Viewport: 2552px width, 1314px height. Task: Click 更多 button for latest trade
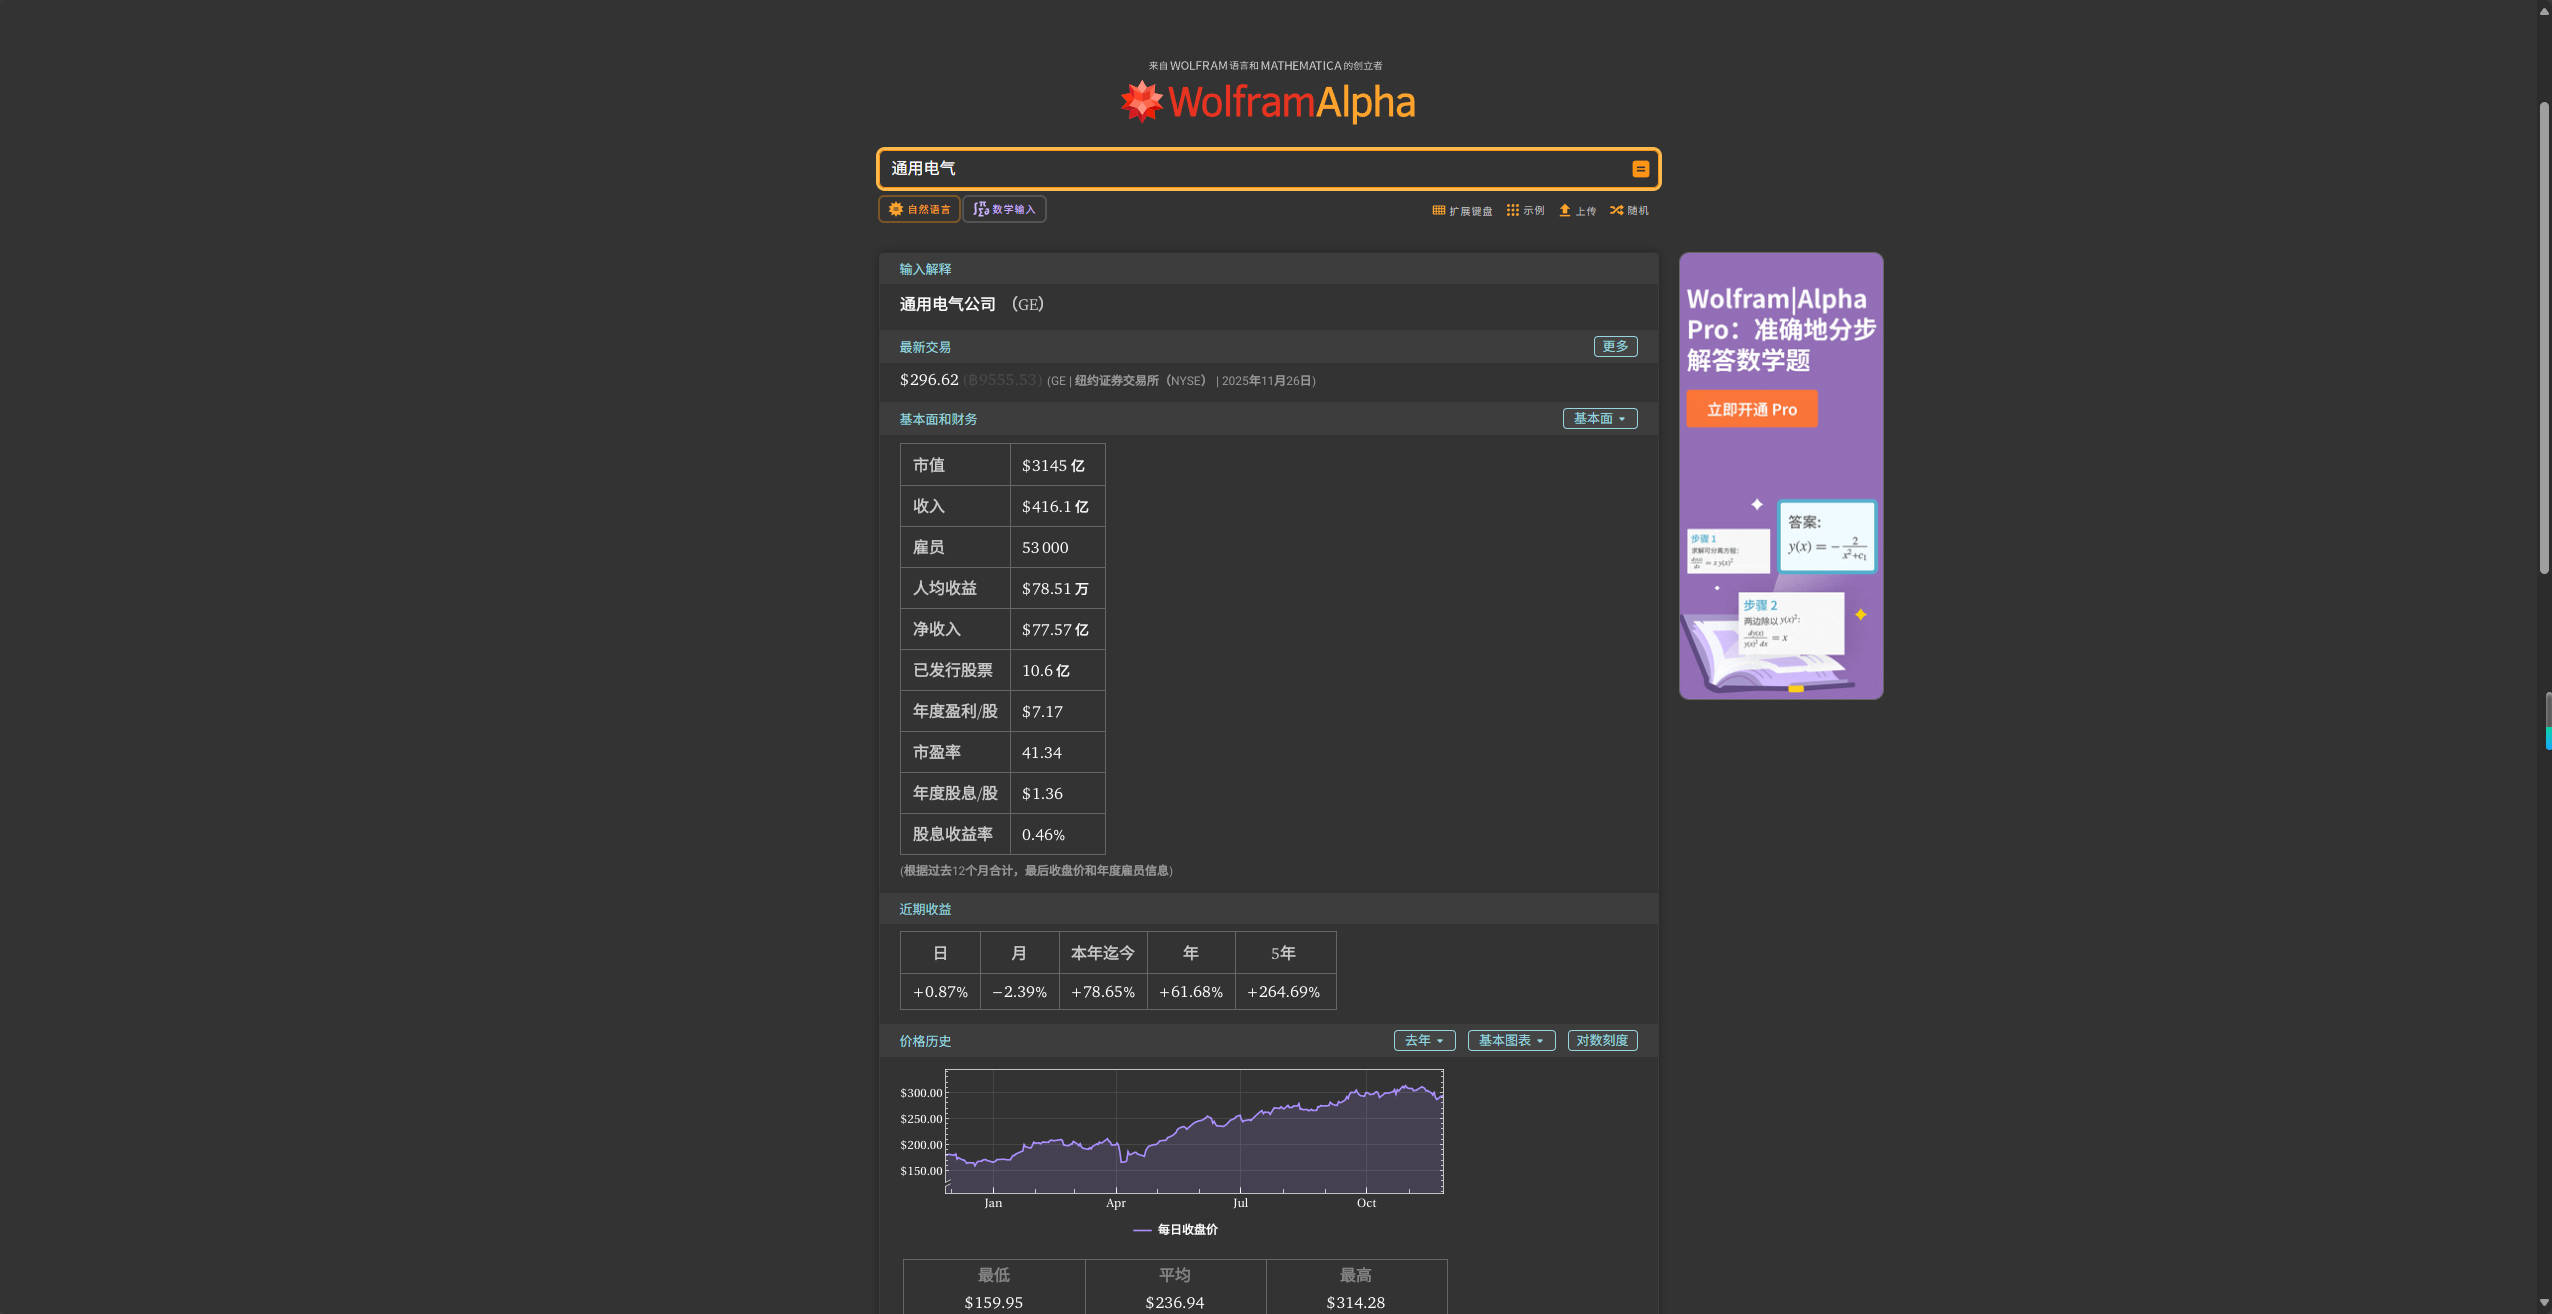pos(1614,346)
